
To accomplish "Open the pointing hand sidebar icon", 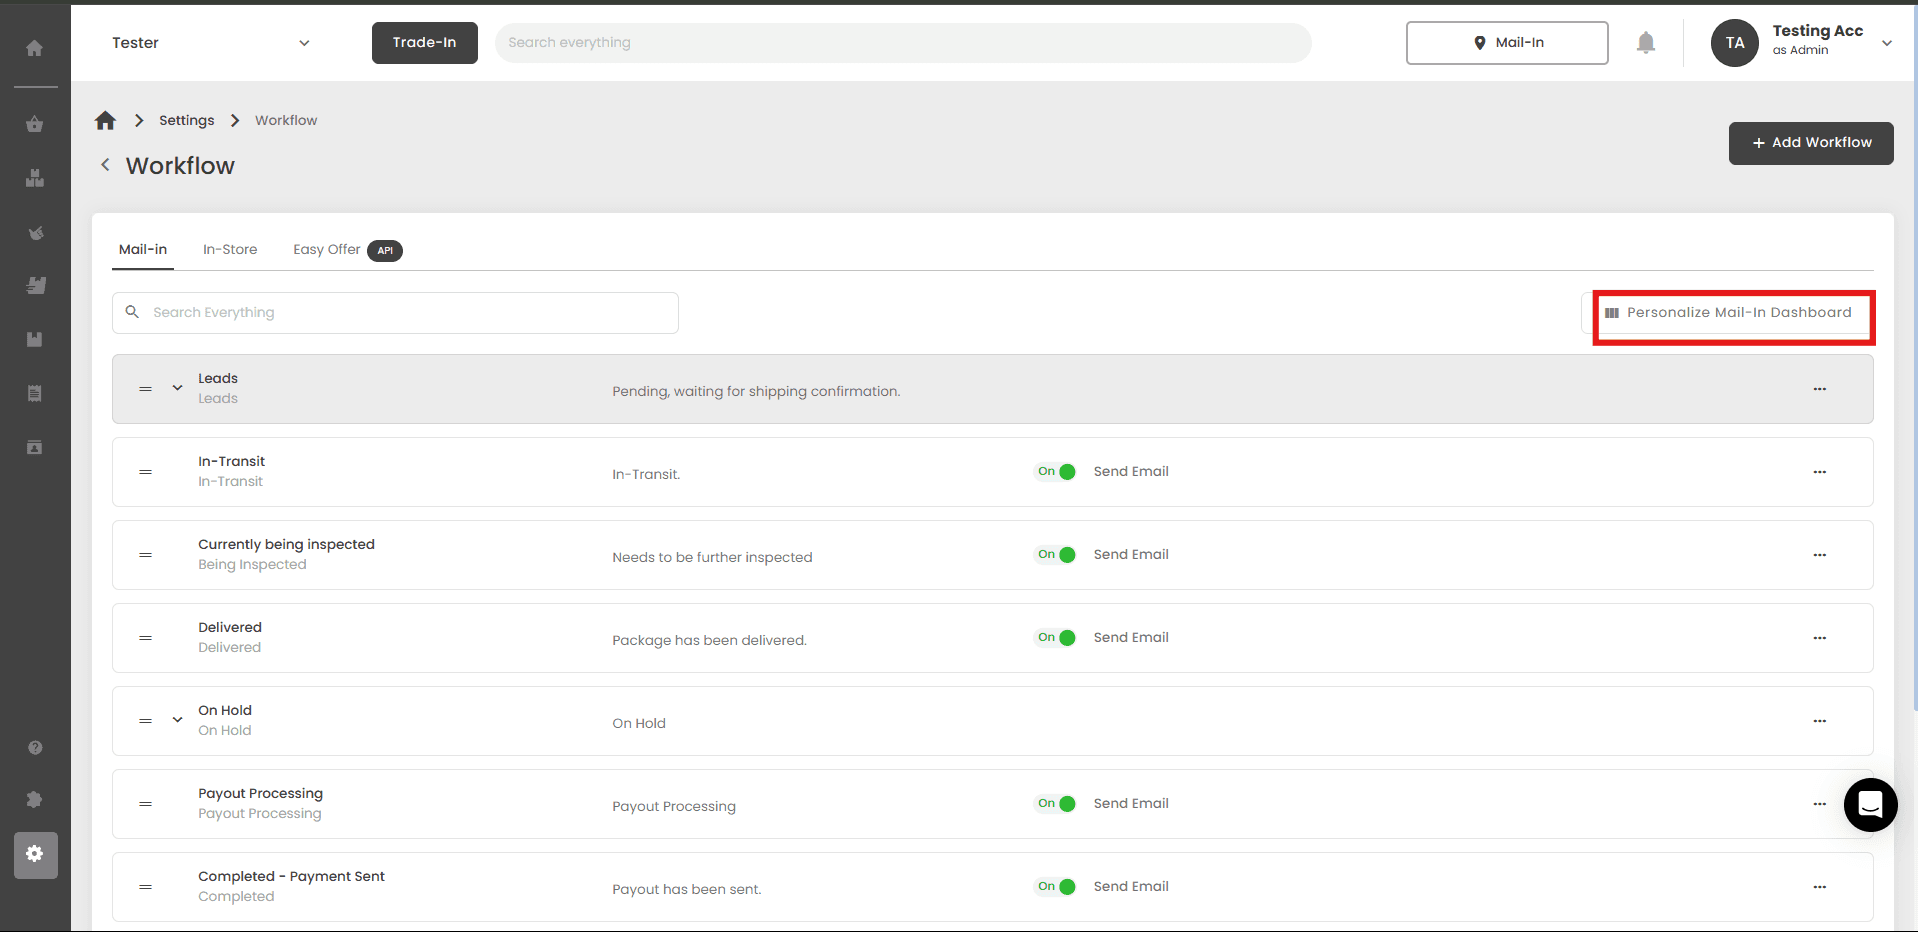I will [35, 233].
